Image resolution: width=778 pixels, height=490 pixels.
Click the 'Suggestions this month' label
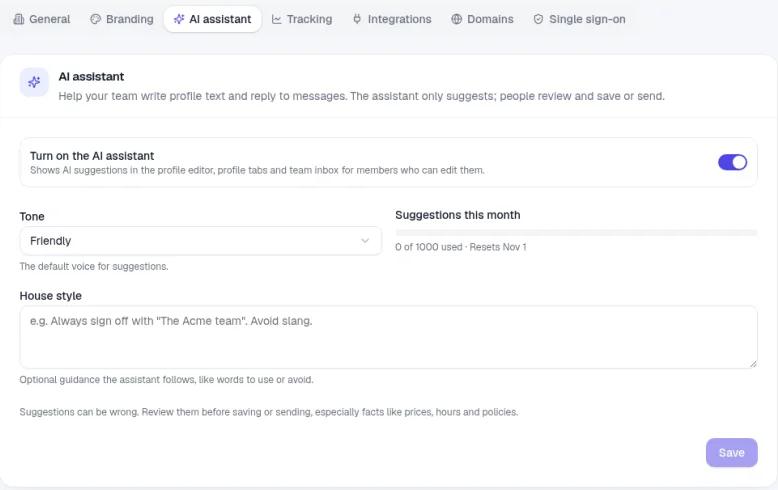click(457, 215)
